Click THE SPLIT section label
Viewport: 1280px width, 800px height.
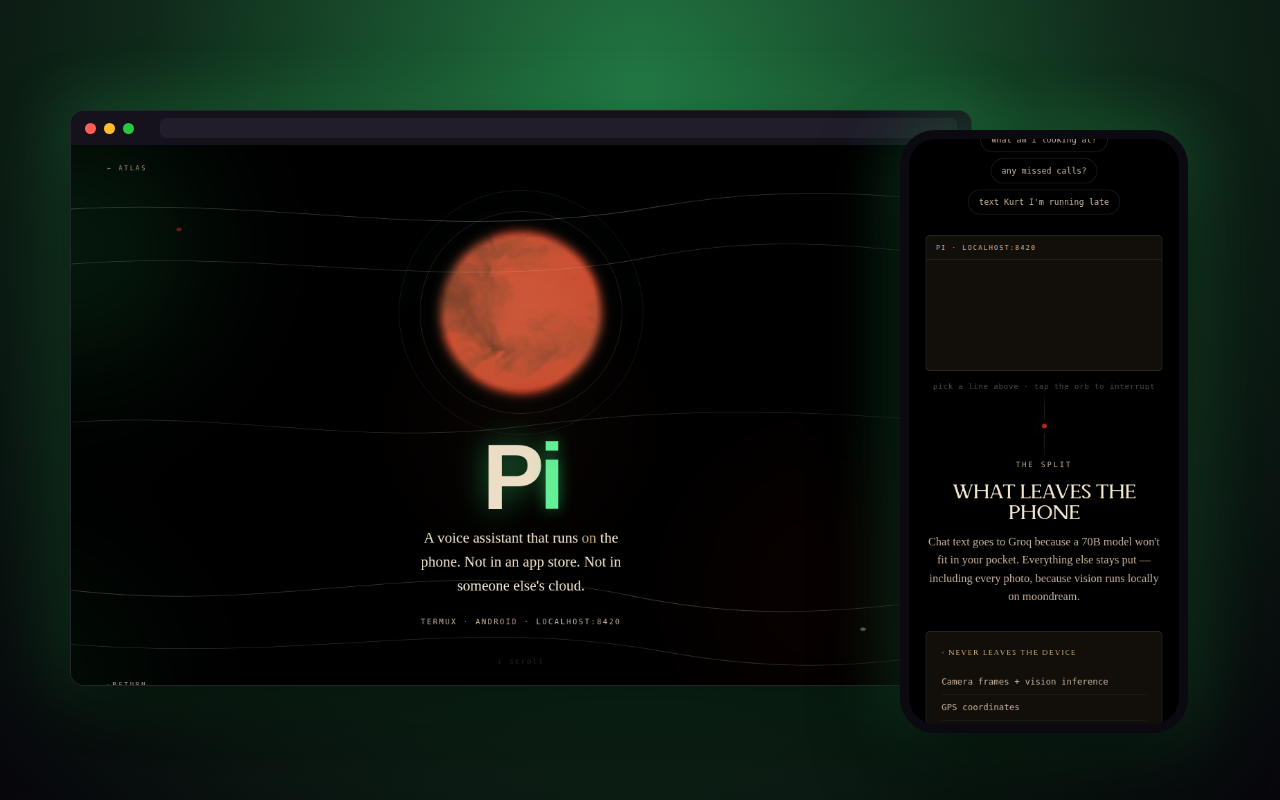click(x=1044, y=464)
